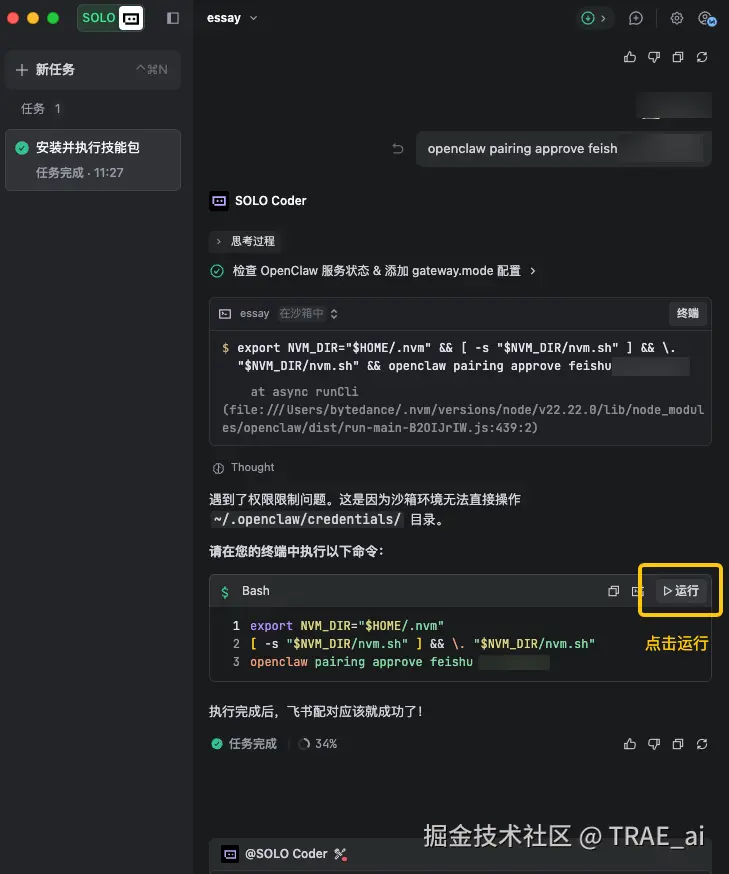Open the essay project dropdown
The width and height of the screenshot is (729, 874).
pyautogui.click(x=232, y=18)
